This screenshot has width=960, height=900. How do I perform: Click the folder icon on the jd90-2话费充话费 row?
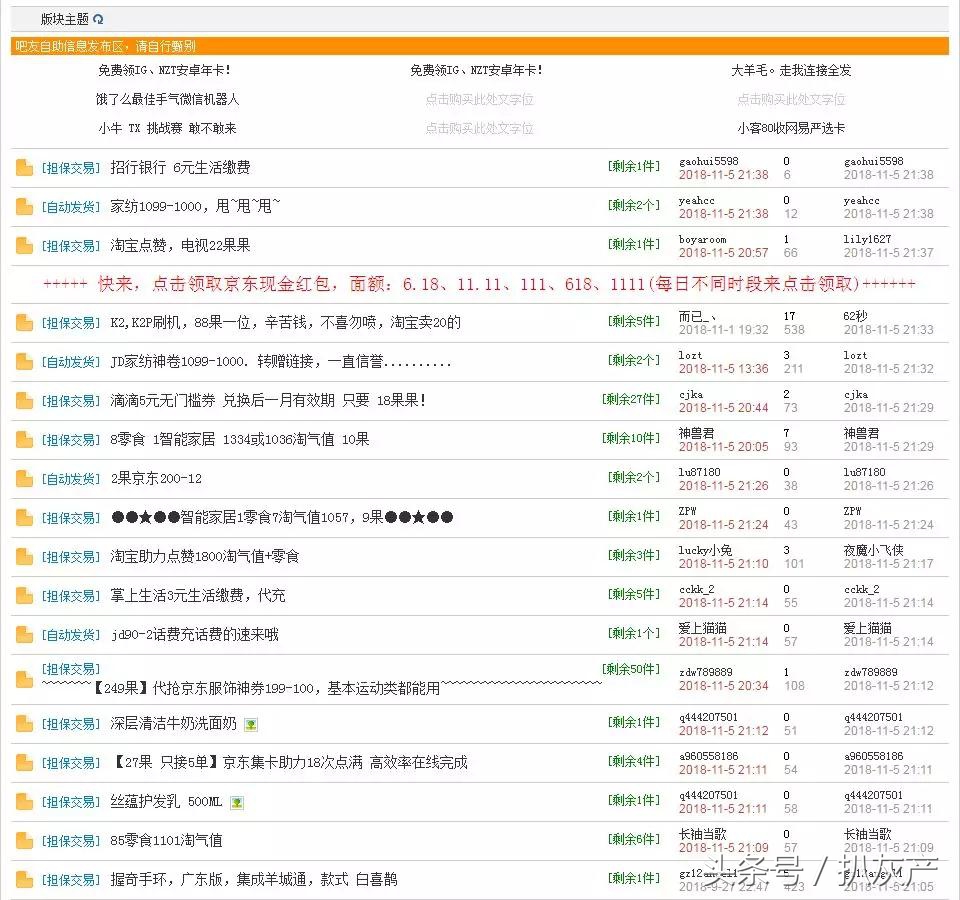coord(23,633)
